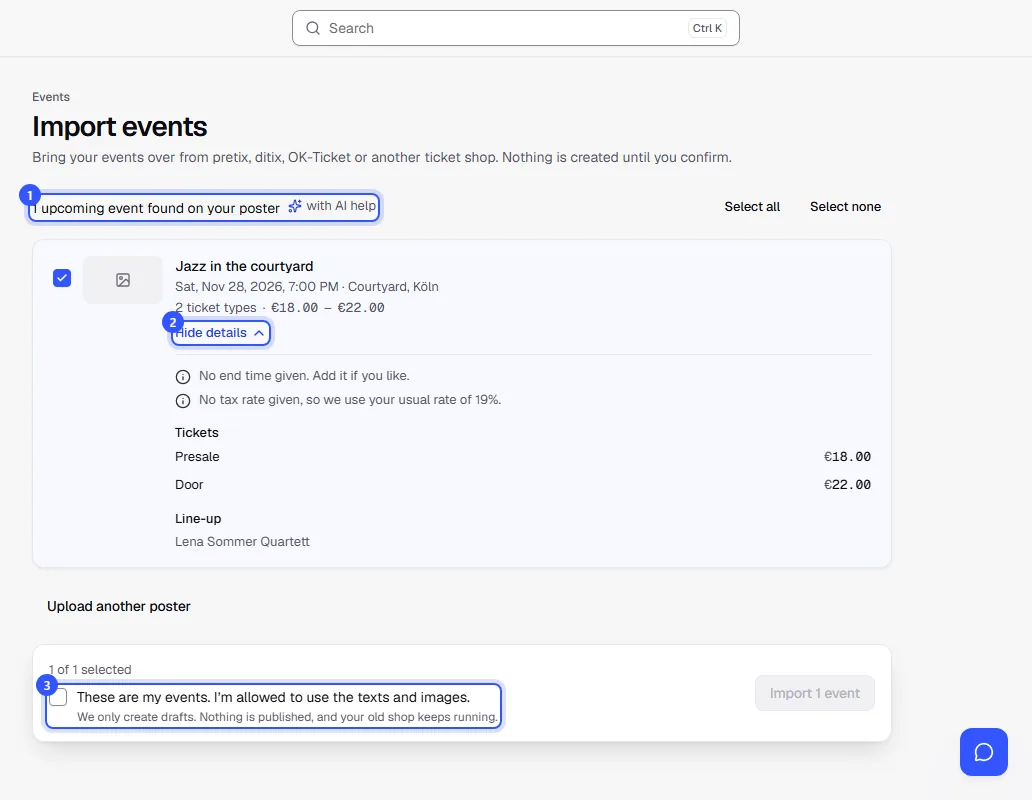Click "Lena Sommer Quartett" in the line-up
The image size is (1032, 800).
click(242, 542)
